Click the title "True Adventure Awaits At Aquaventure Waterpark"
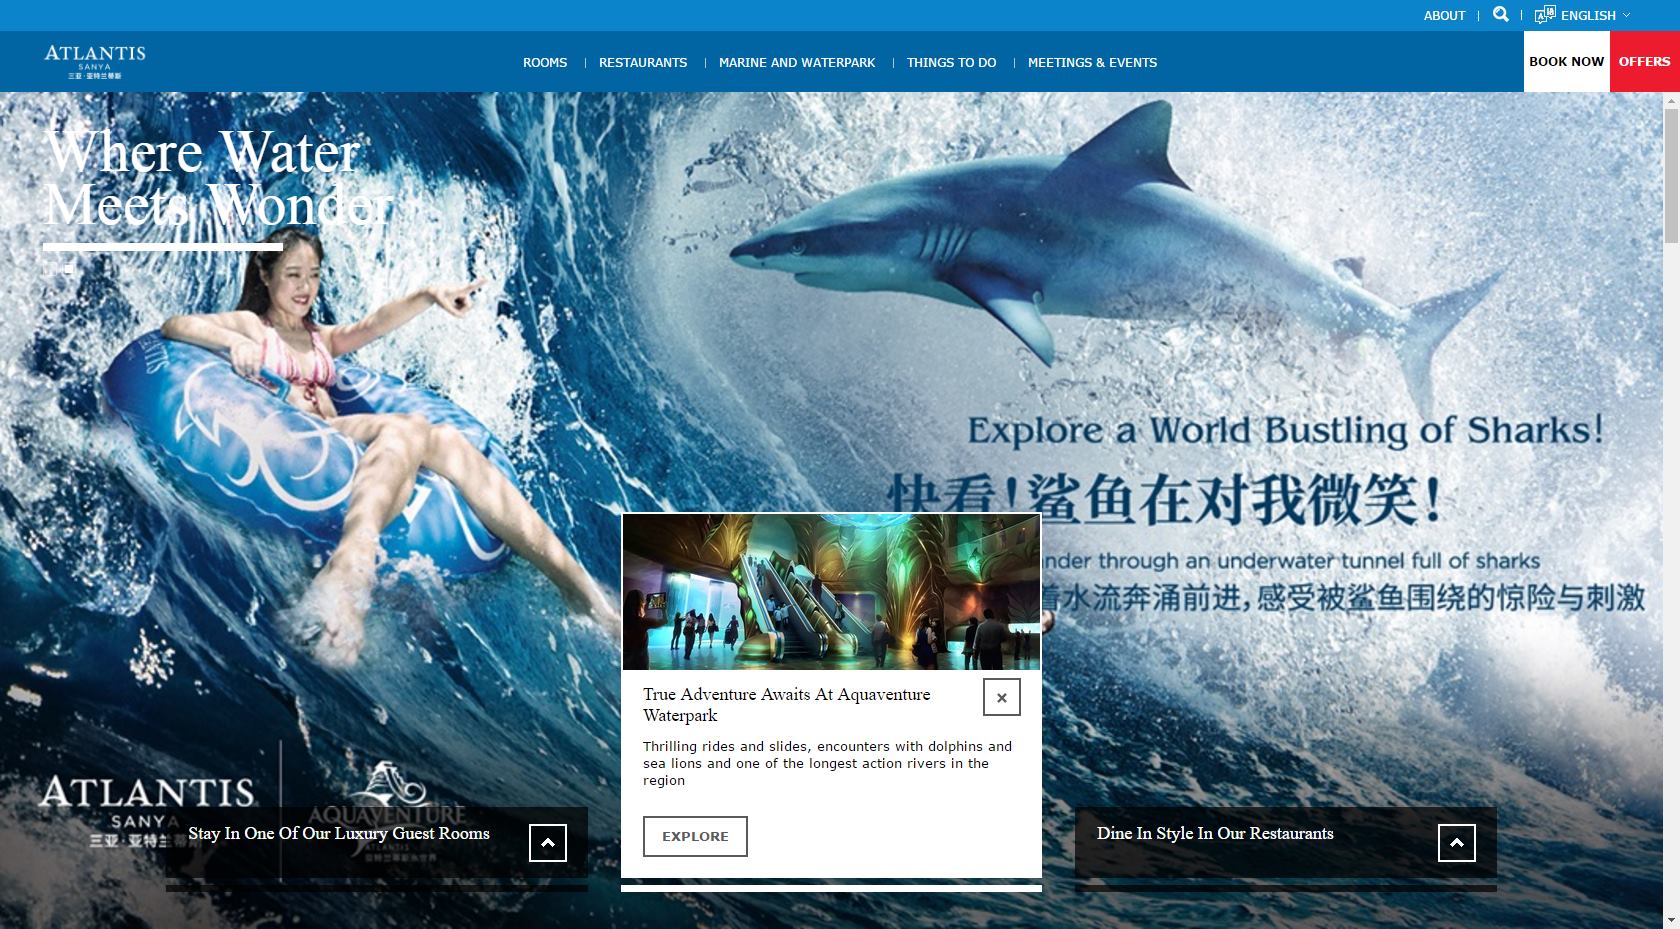 [787, 705]
